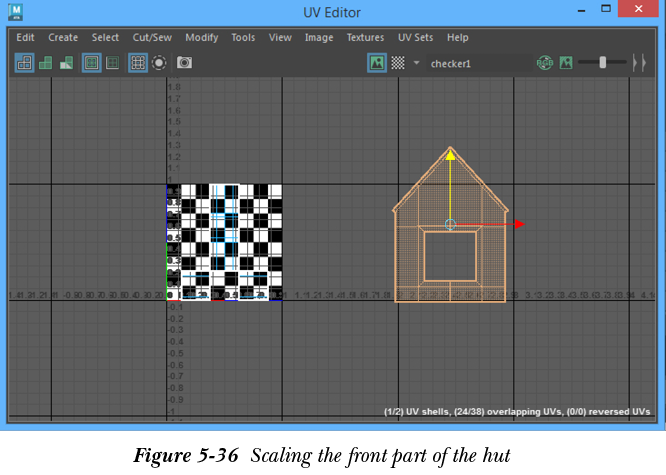
Task: Toggle the texture image display button
Action: pyautogui.click(x=377, y=62)
